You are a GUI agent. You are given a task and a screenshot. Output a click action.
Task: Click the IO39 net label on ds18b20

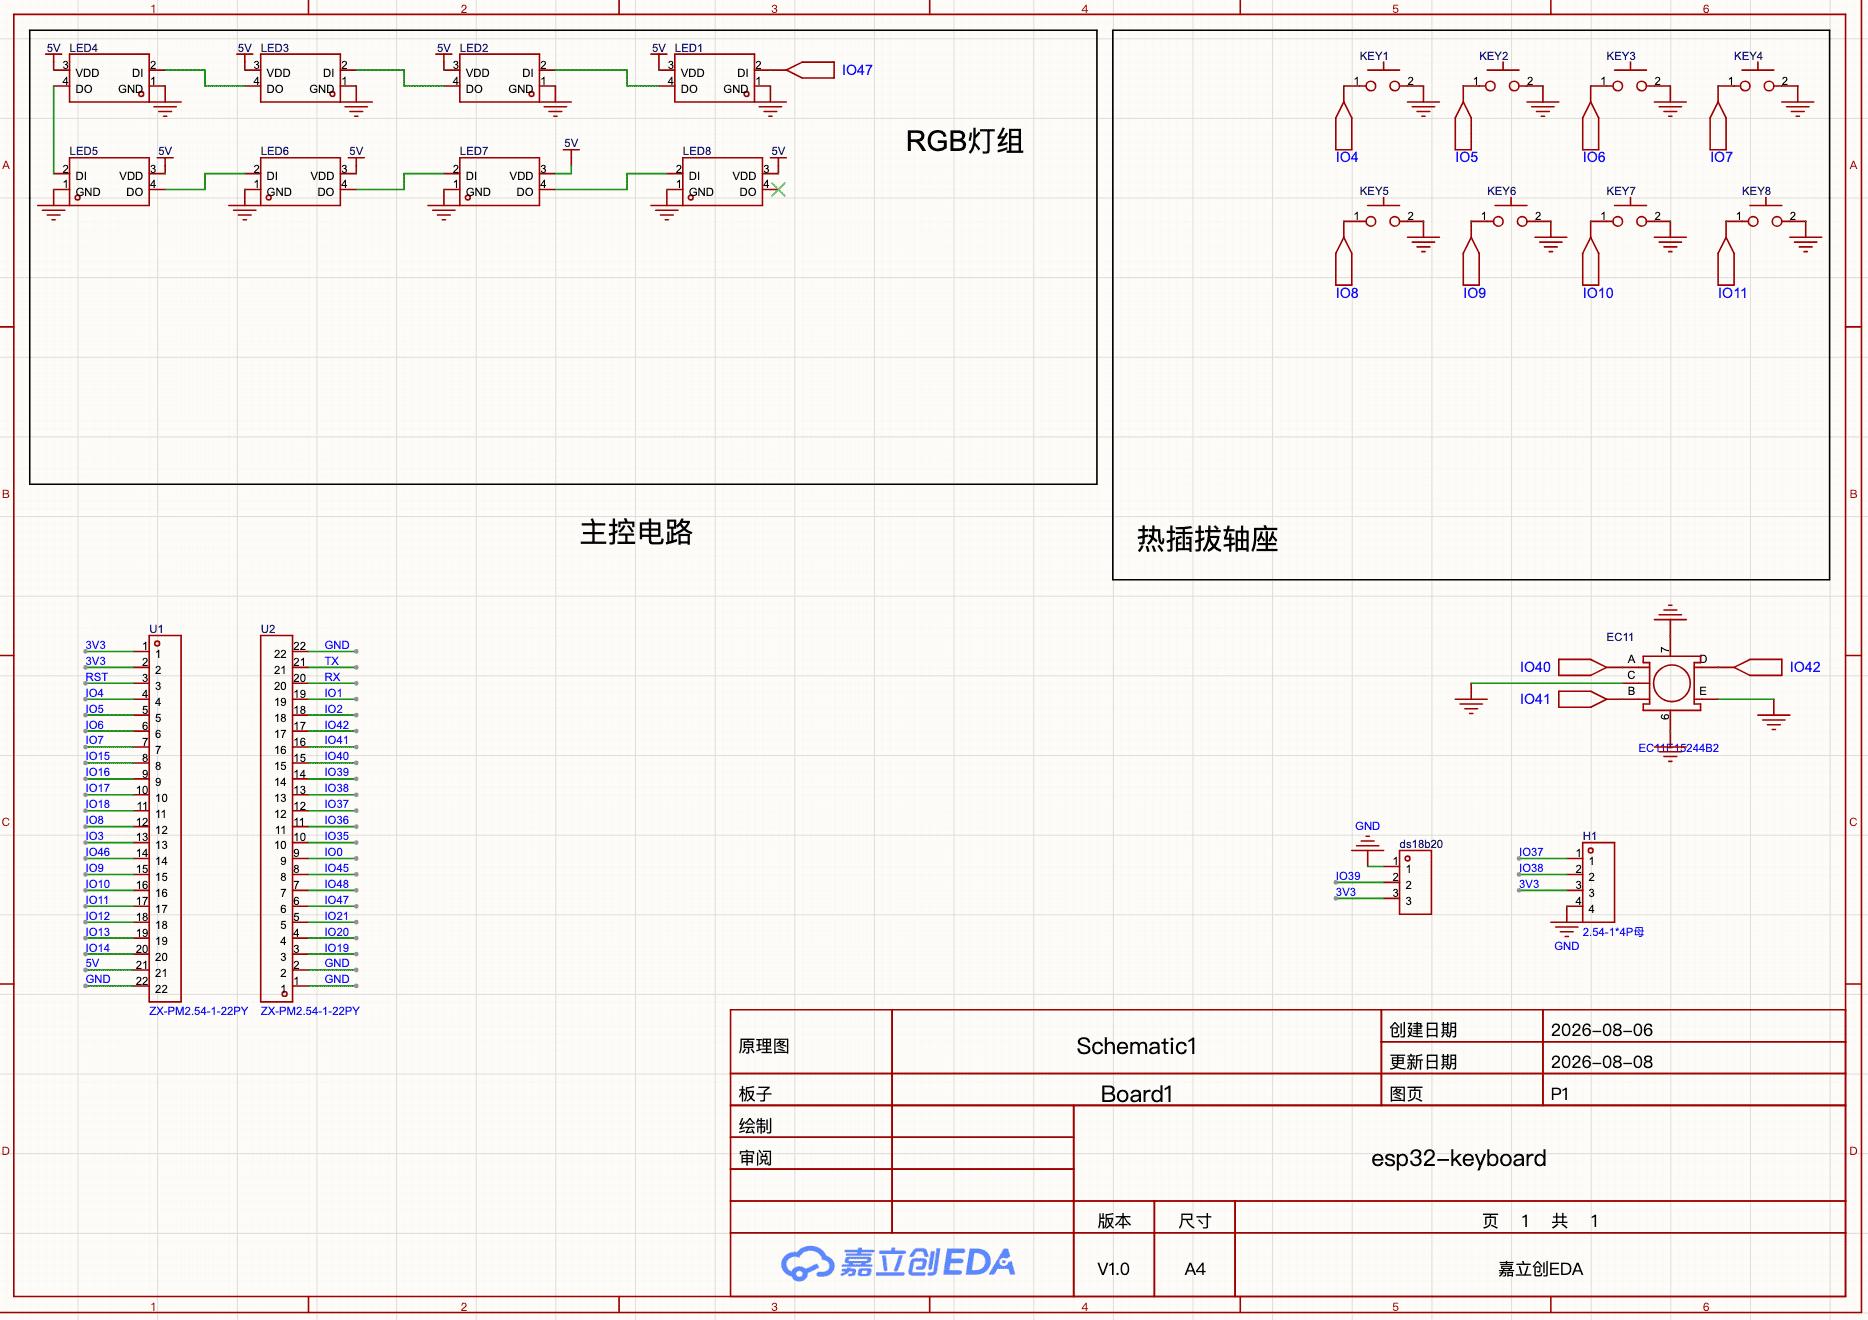[1348, 876]
